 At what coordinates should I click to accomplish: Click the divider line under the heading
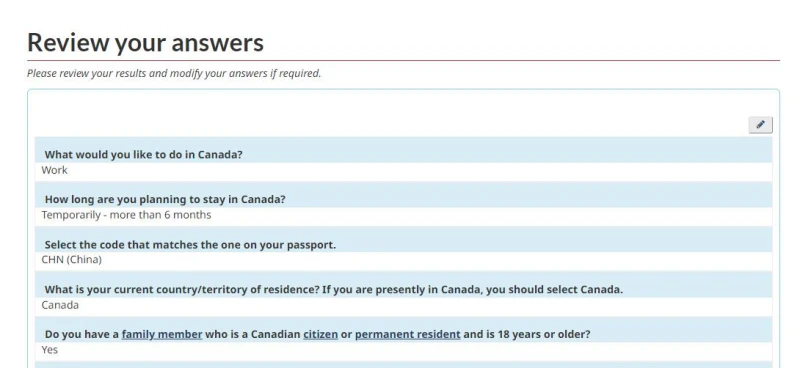click(403, 61)
